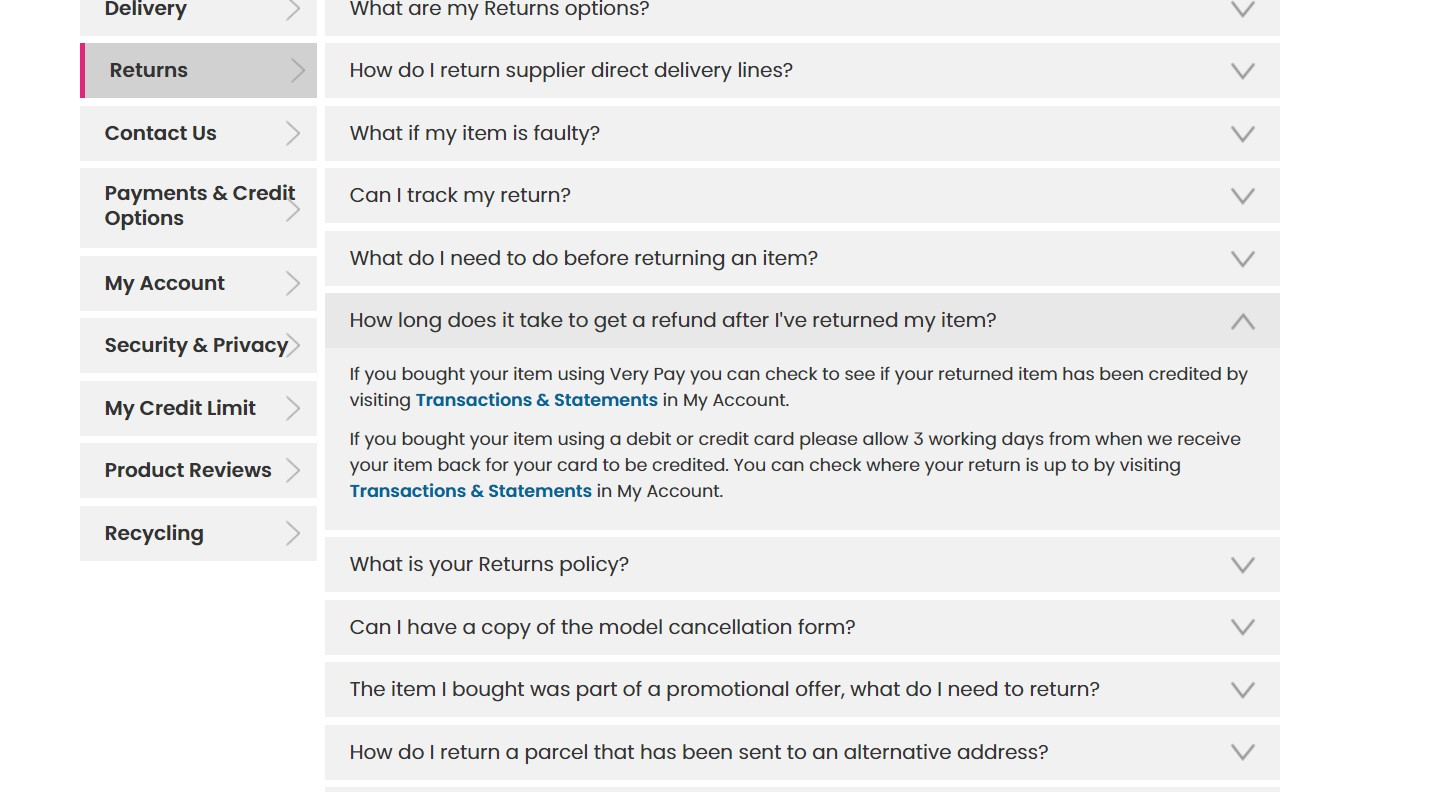Select the Delivery help category

[x=198, y=12]
